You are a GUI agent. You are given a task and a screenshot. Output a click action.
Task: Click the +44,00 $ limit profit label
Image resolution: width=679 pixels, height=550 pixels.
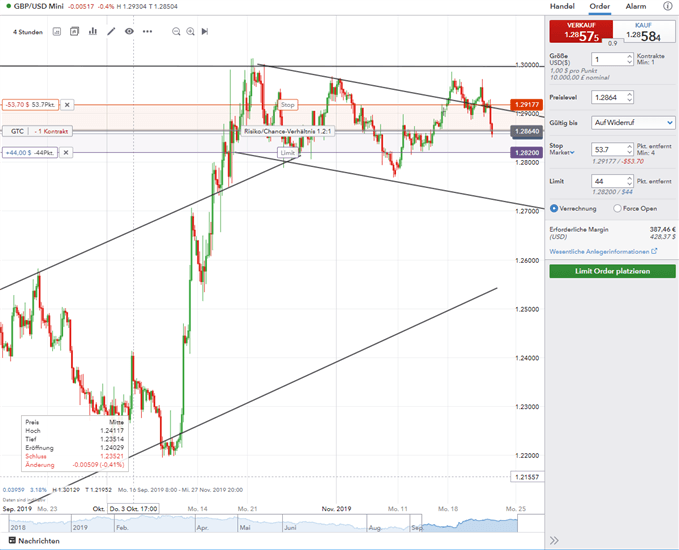click(29, 152)
